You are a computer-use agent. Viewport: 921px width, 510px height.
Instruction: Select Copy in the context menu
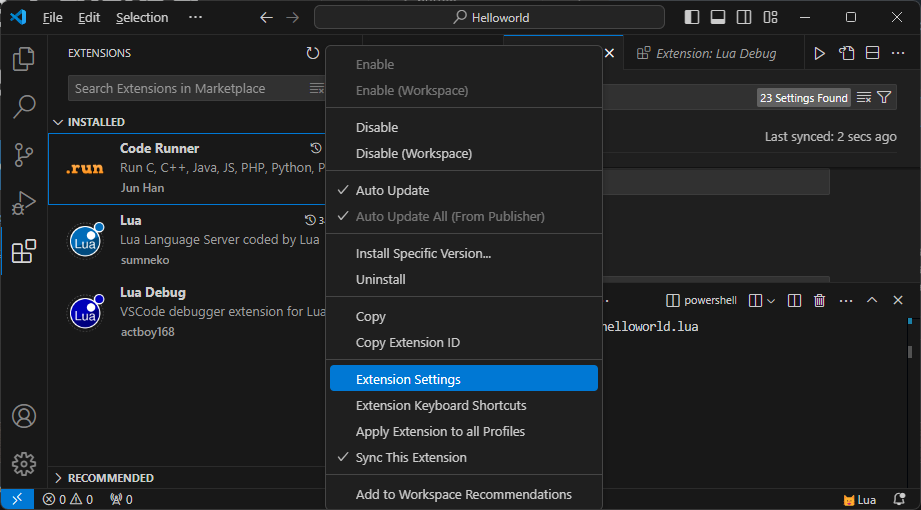(464, 317)
